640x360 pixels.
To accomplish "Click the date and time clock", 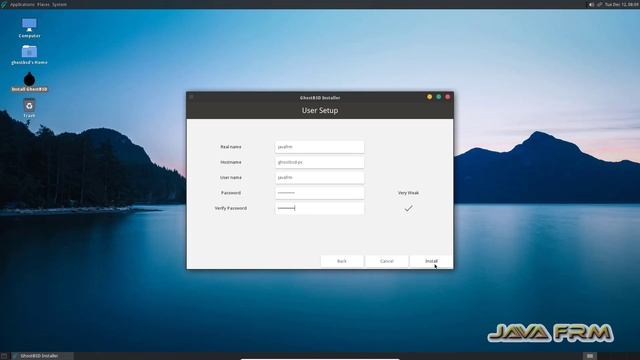I will coord(622,4).
